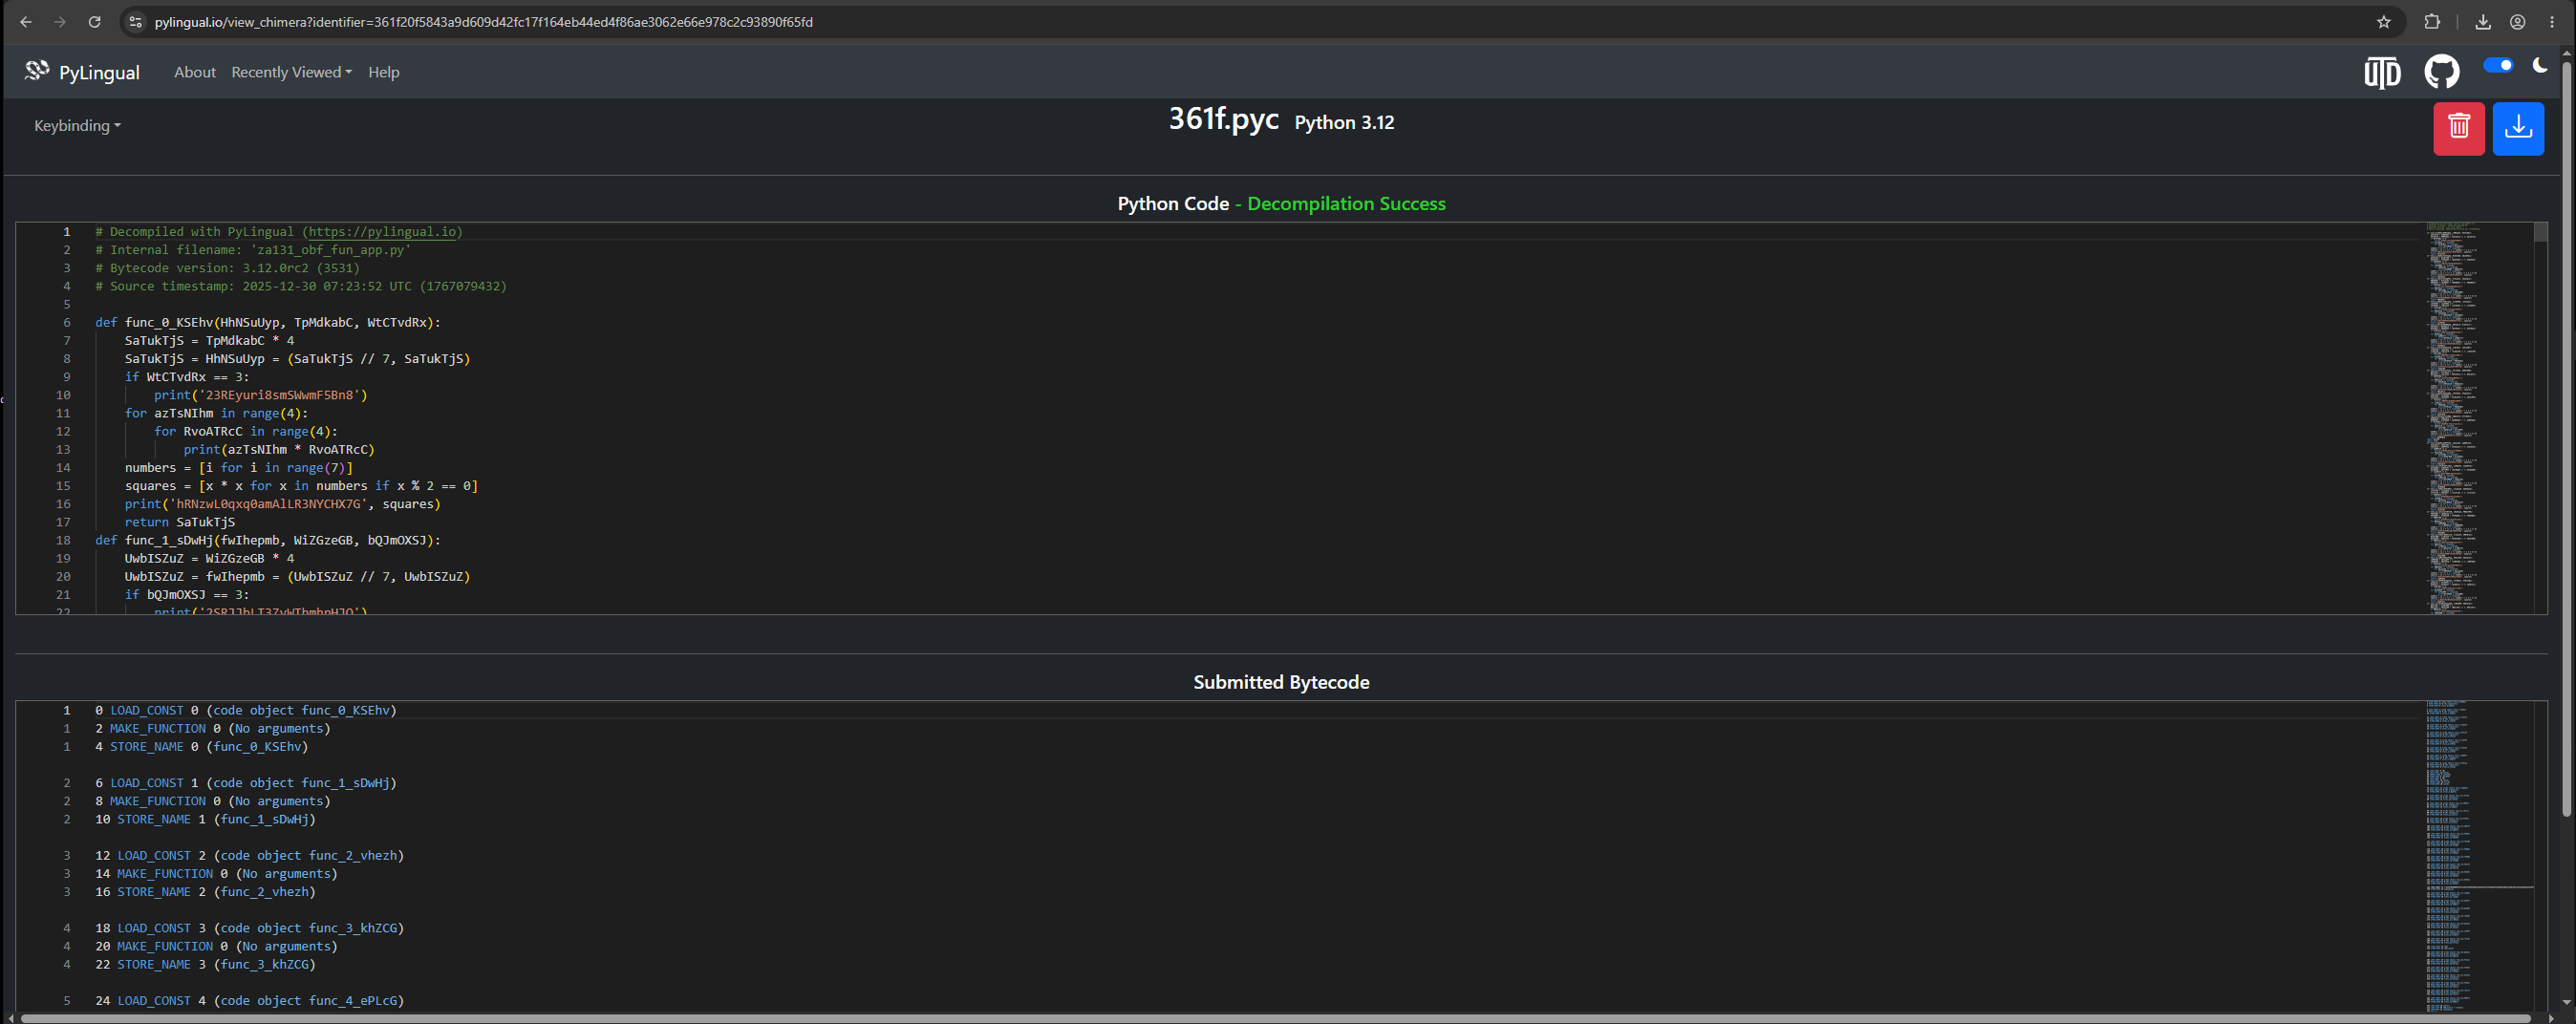
Task: Click bytecode STORE_NAME 1 (func_1_sDwHj) line
Action: 205,820
